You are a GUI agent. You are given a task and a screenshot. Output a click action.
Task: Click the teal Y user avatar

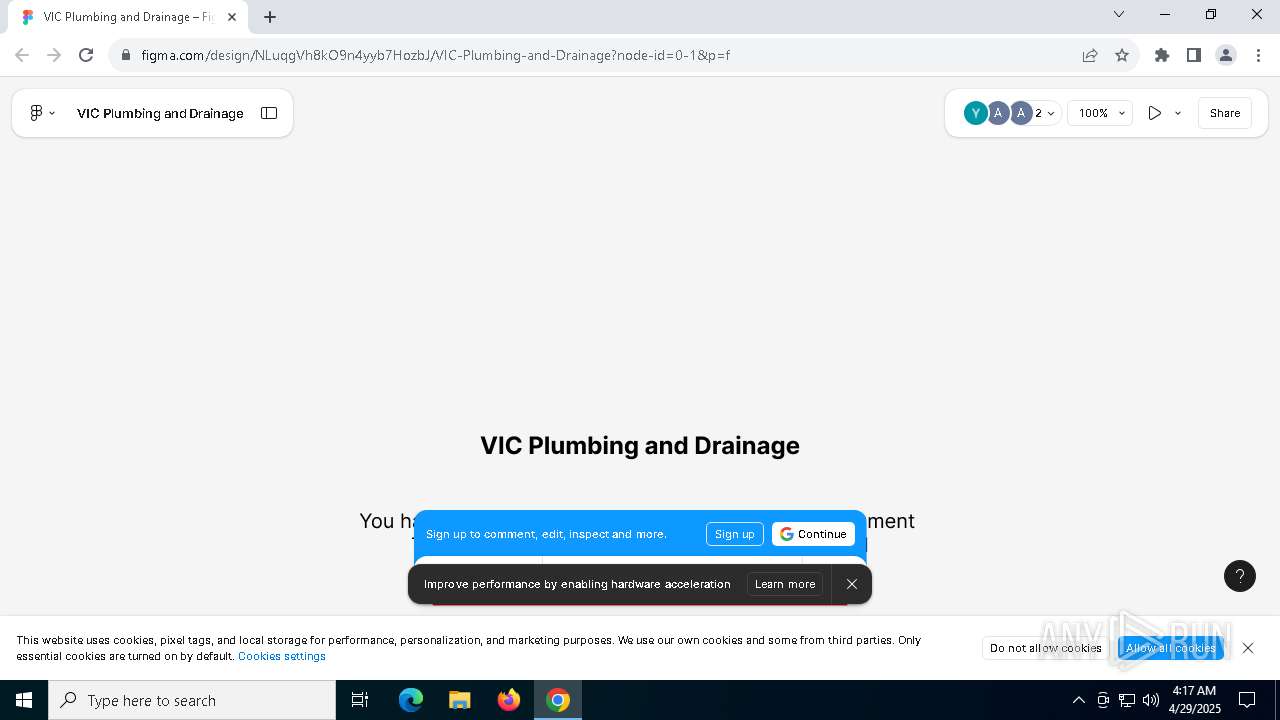[x=975, y=113]
